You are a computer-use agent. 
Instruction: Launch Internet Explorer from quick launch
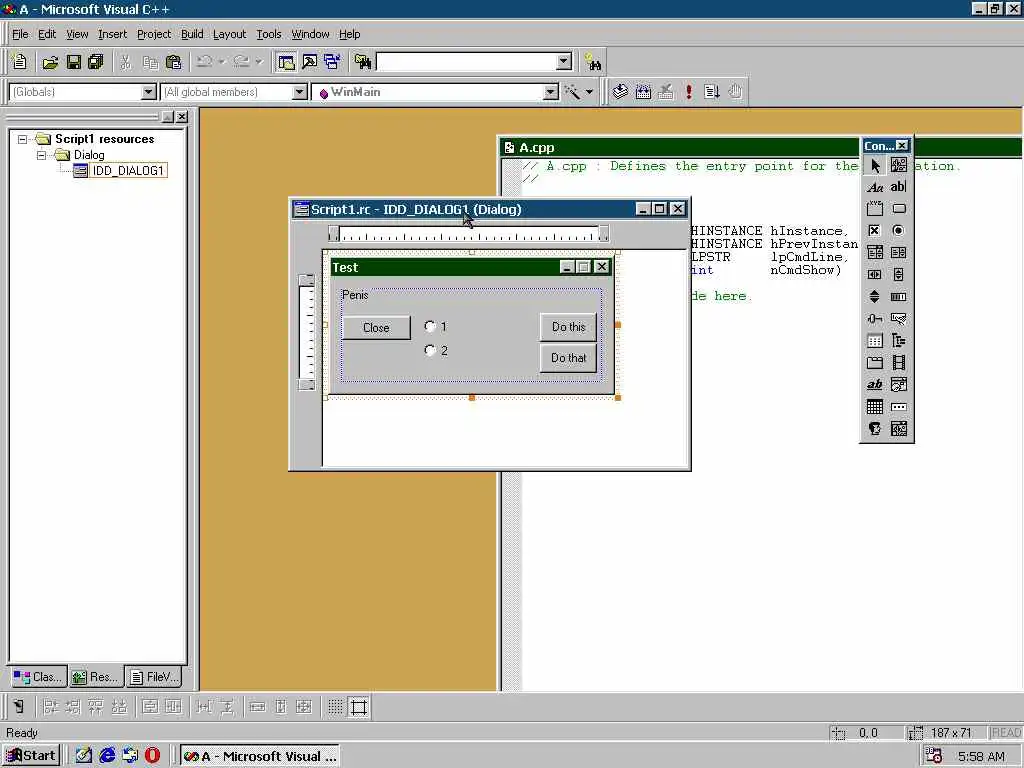click(107, 756)
